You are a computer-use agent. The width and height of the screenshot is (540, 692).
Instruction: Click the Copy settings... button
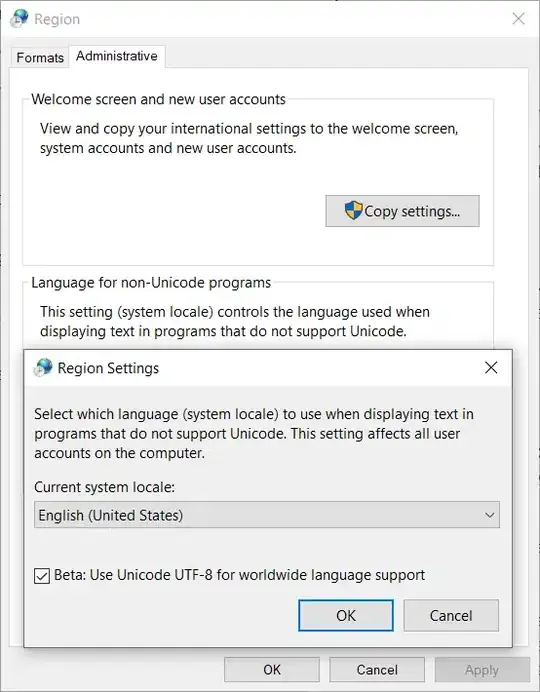pos(402,211)
